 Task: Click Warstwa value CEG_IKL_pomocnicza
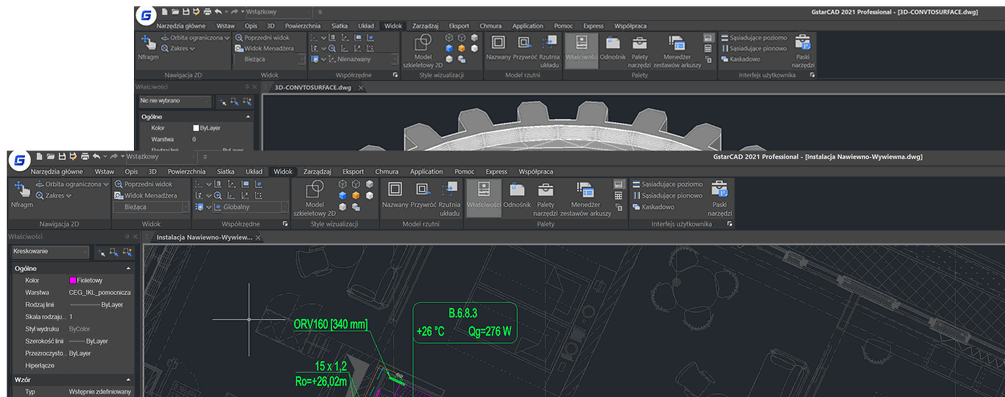tap(100, 292)
